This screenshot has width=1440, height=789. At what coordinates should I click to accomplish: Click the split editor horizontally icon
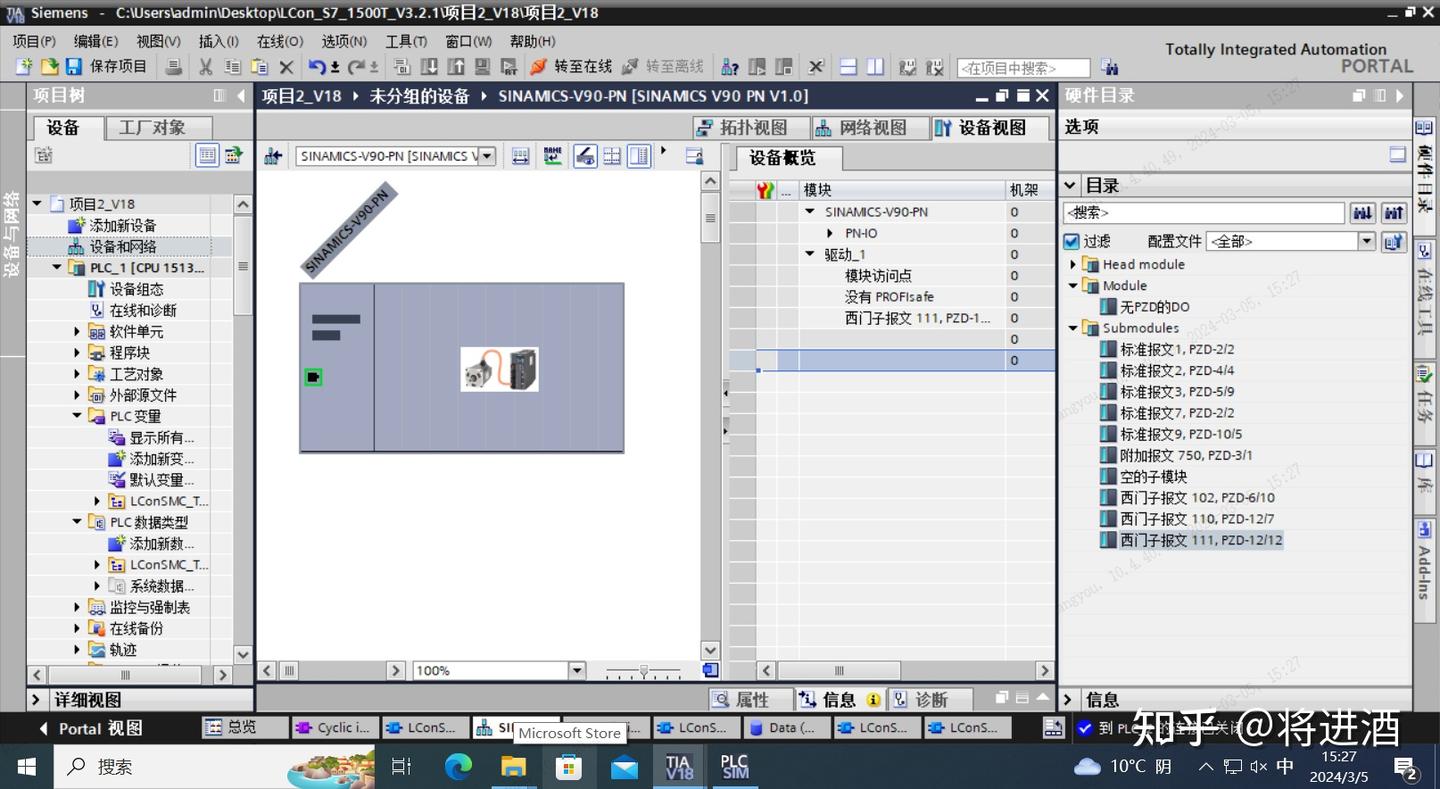(x=848, y=67)
